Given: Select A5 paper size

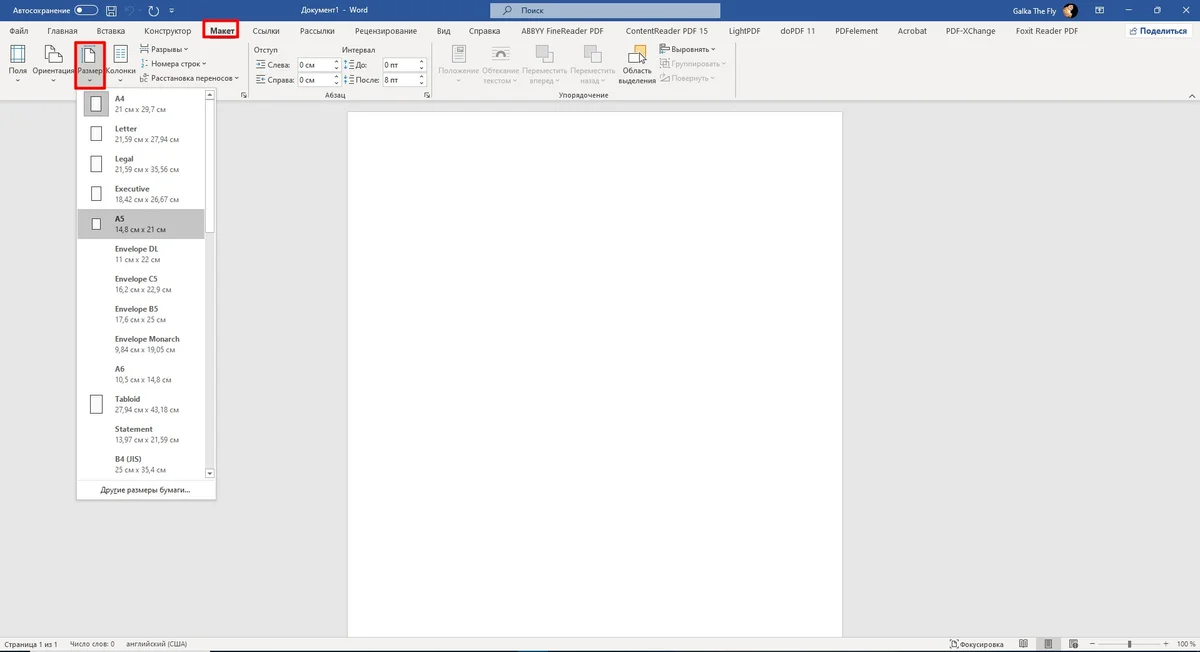Looking at the screenshot, I should [141, 224].
